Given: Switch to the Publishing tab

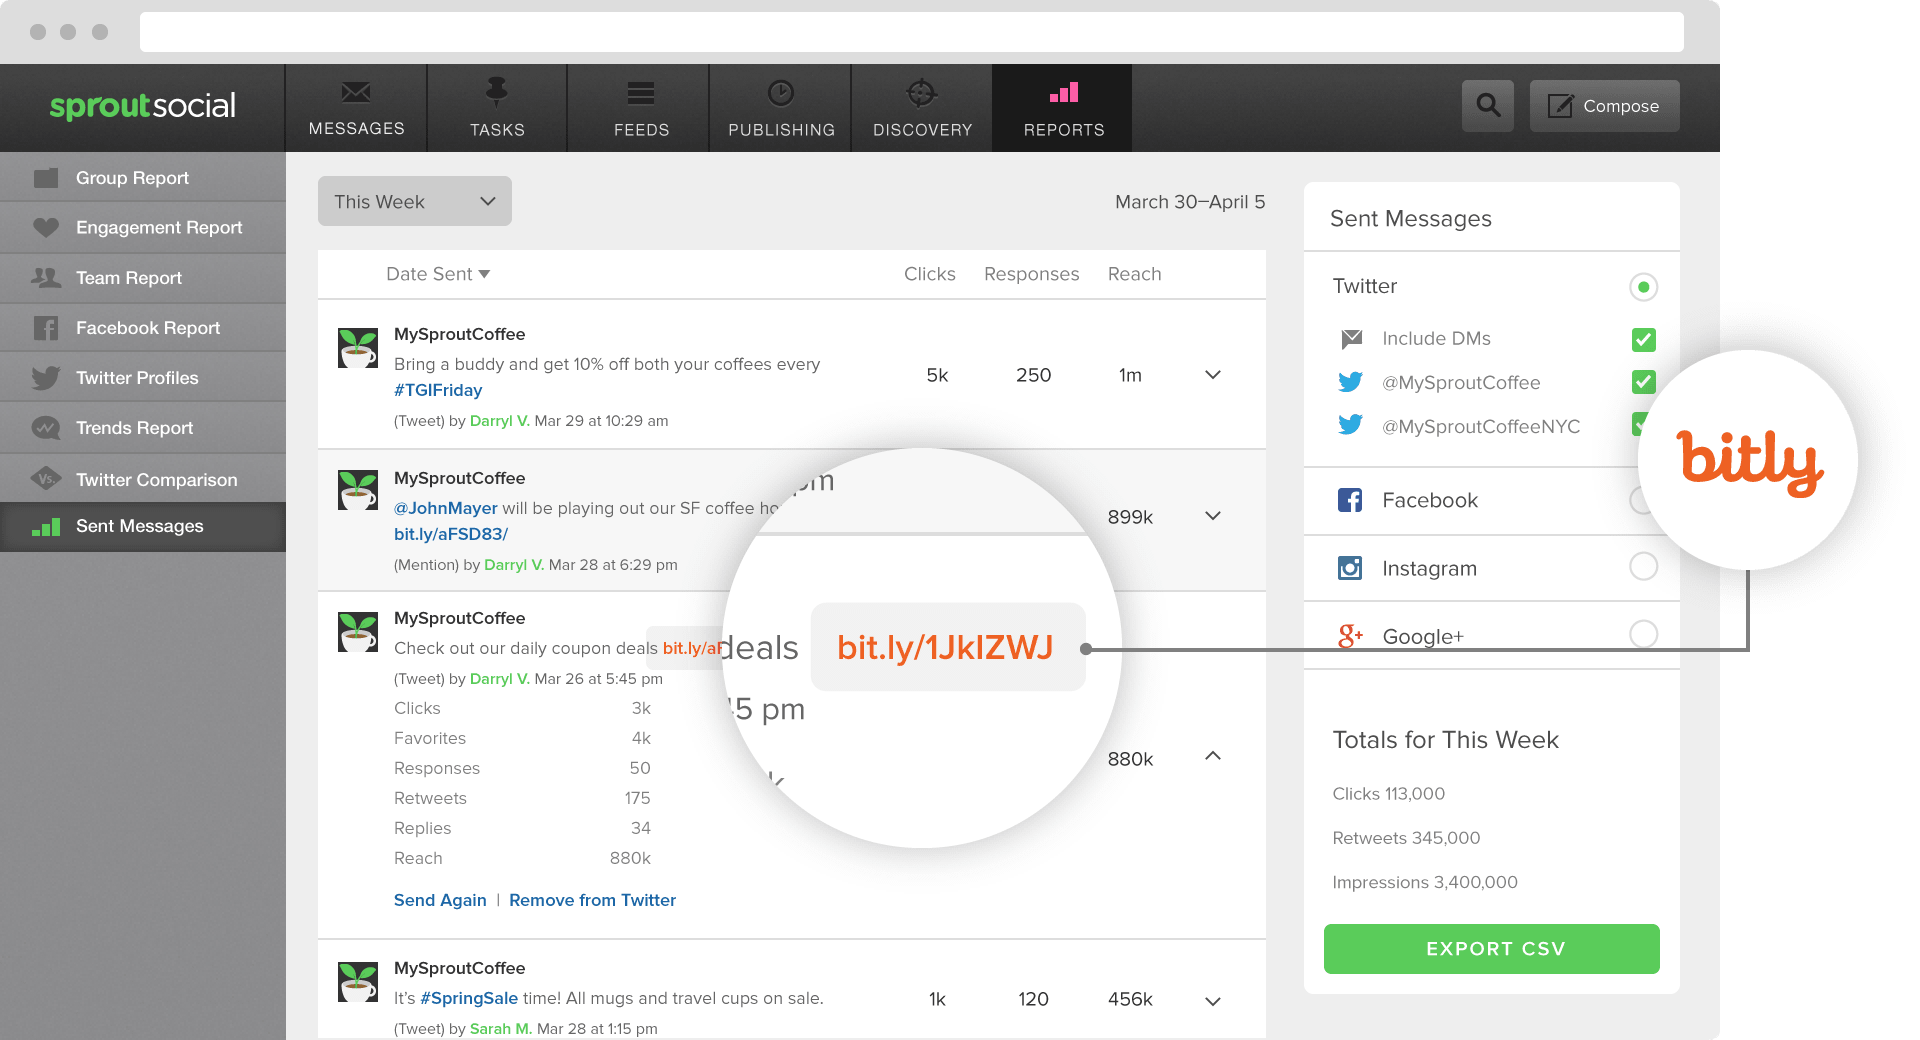Looking at the screenshot, I should [781, 108].
